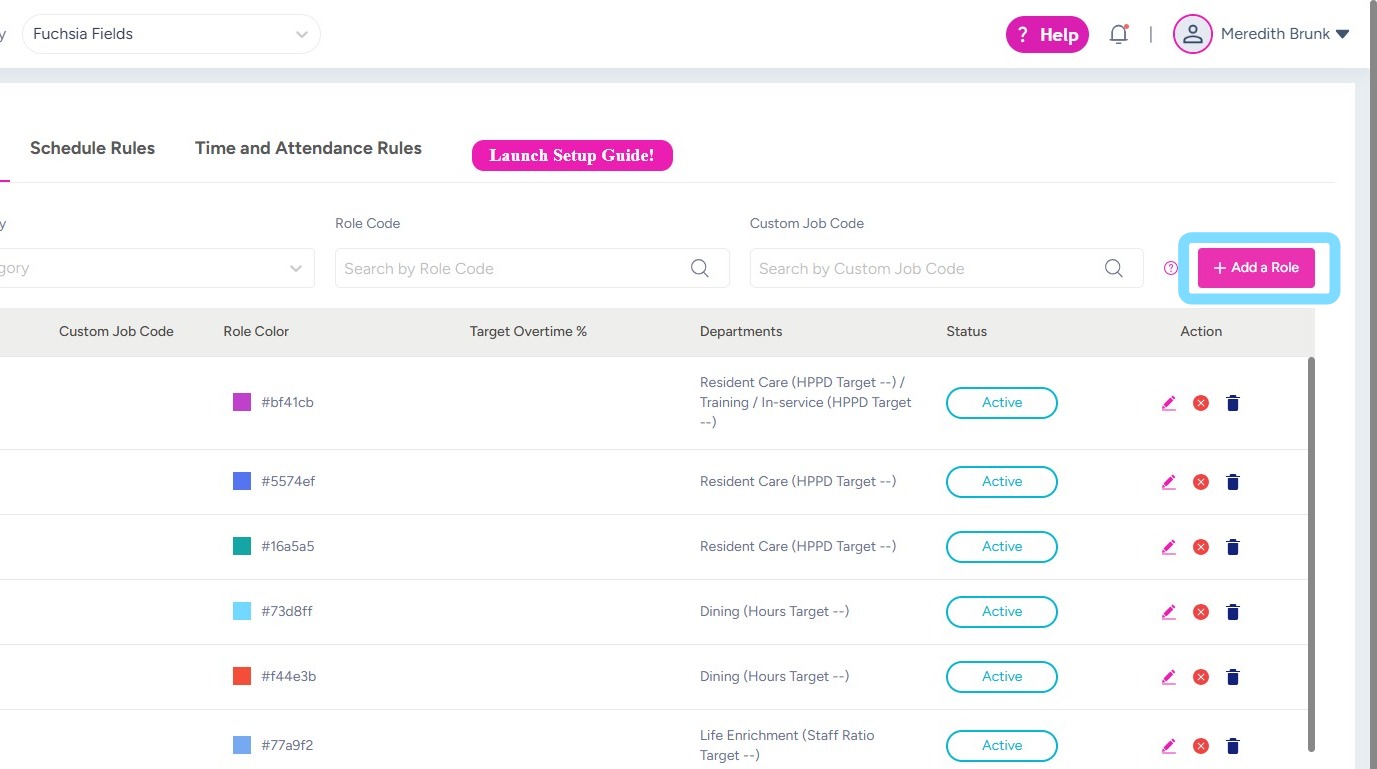Click the red X icon for #16a5a5 role
The image size is (1377, 769).
1201,547
